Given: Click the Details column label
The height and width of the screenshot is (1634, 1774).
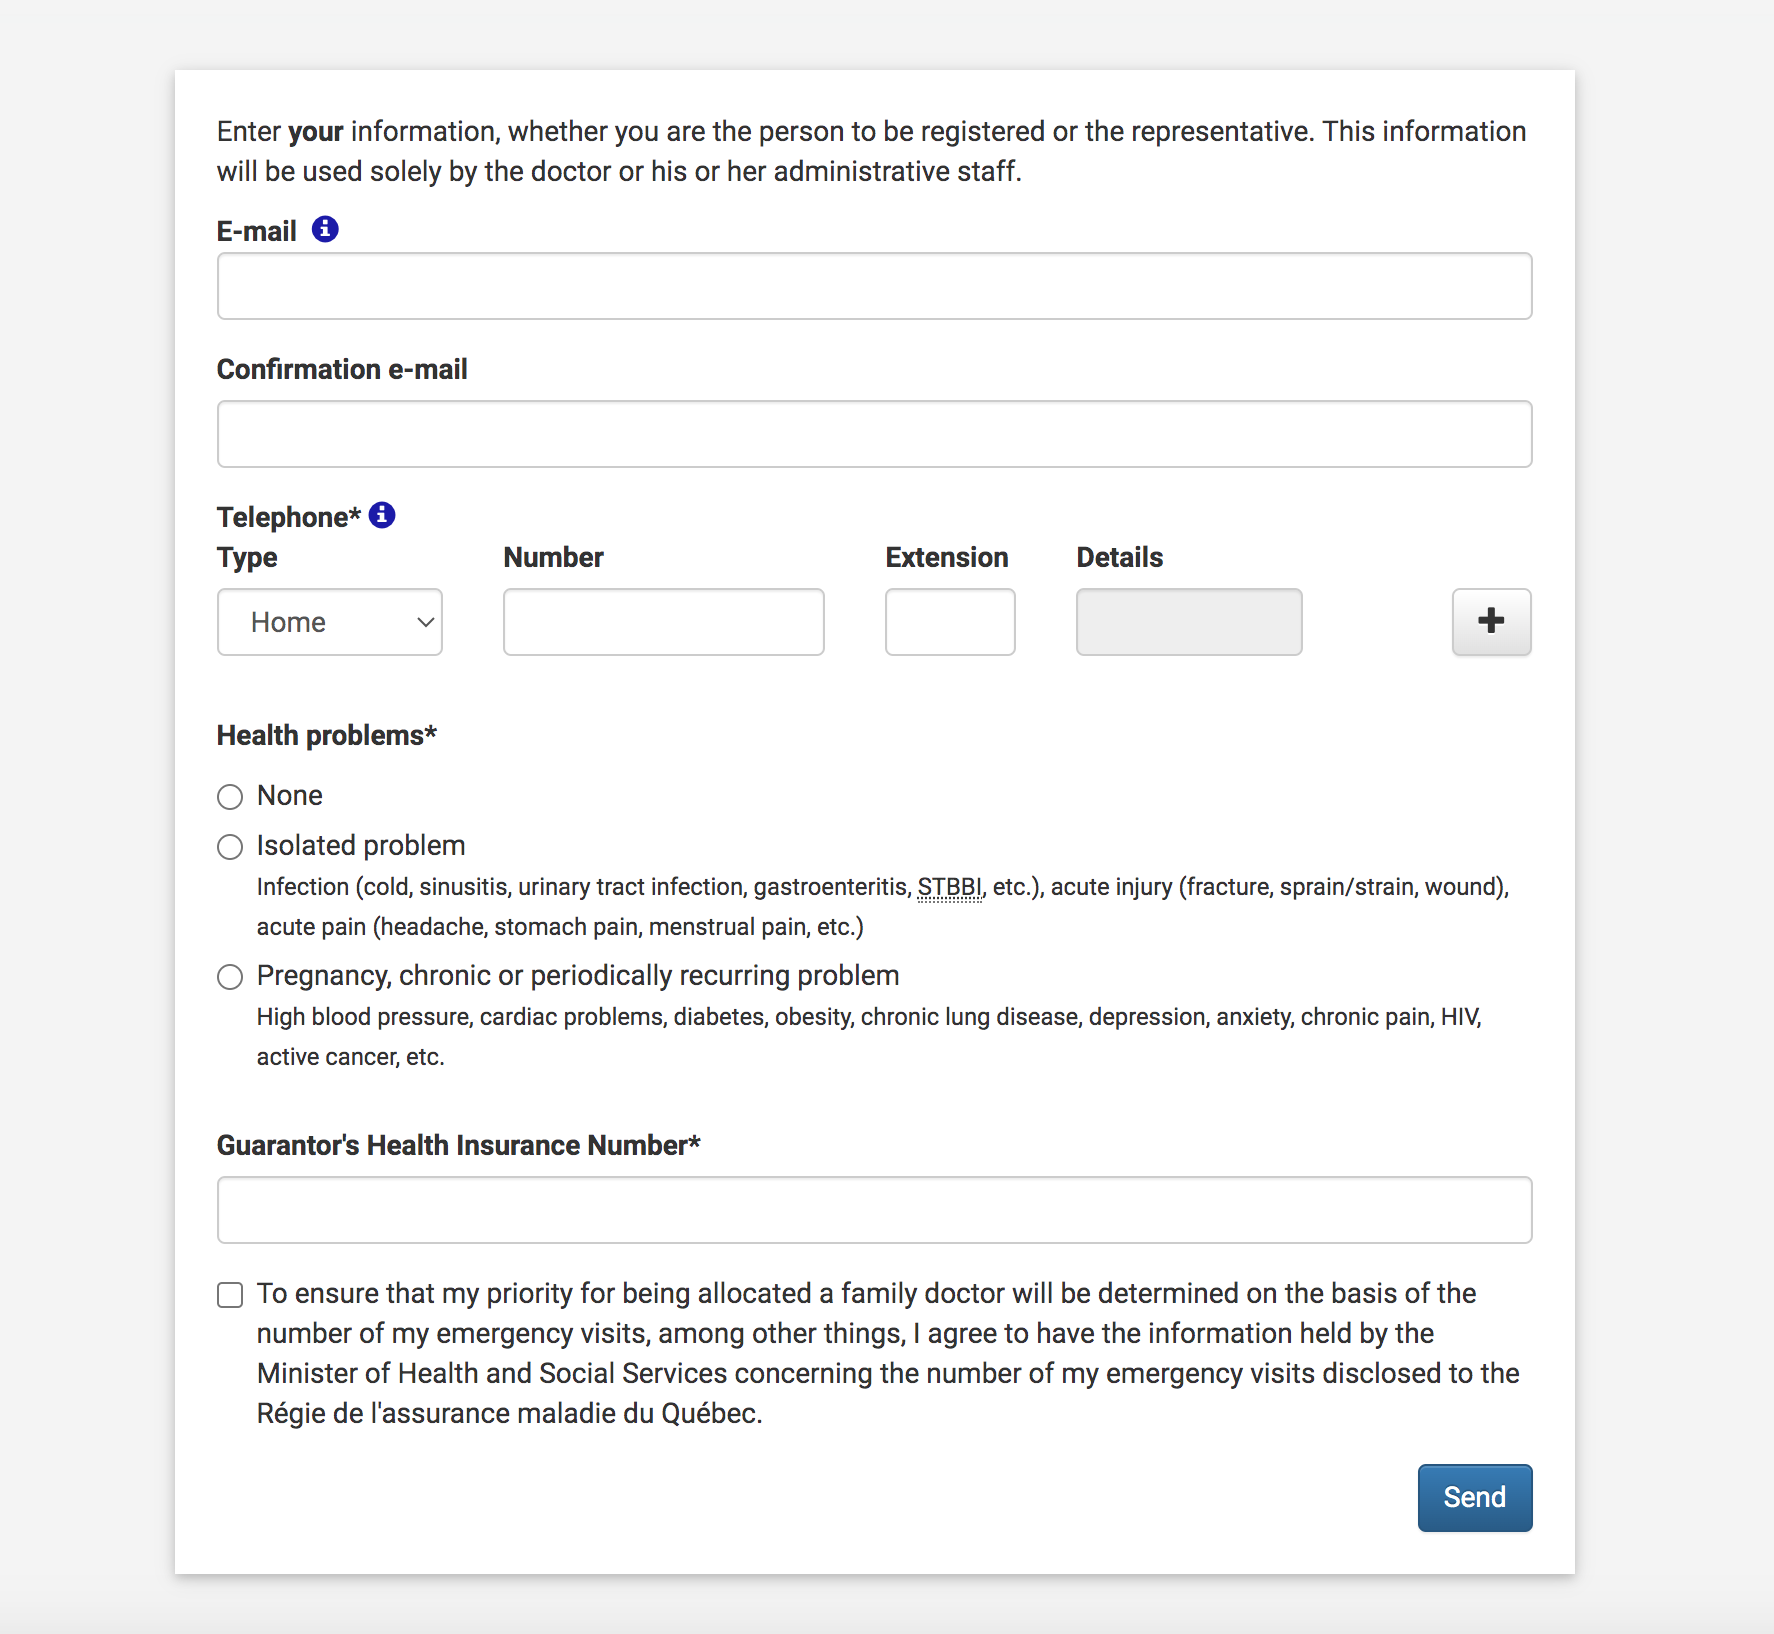Looking at the screenshot, I should pyautogui.click(x=1120, y=557).
